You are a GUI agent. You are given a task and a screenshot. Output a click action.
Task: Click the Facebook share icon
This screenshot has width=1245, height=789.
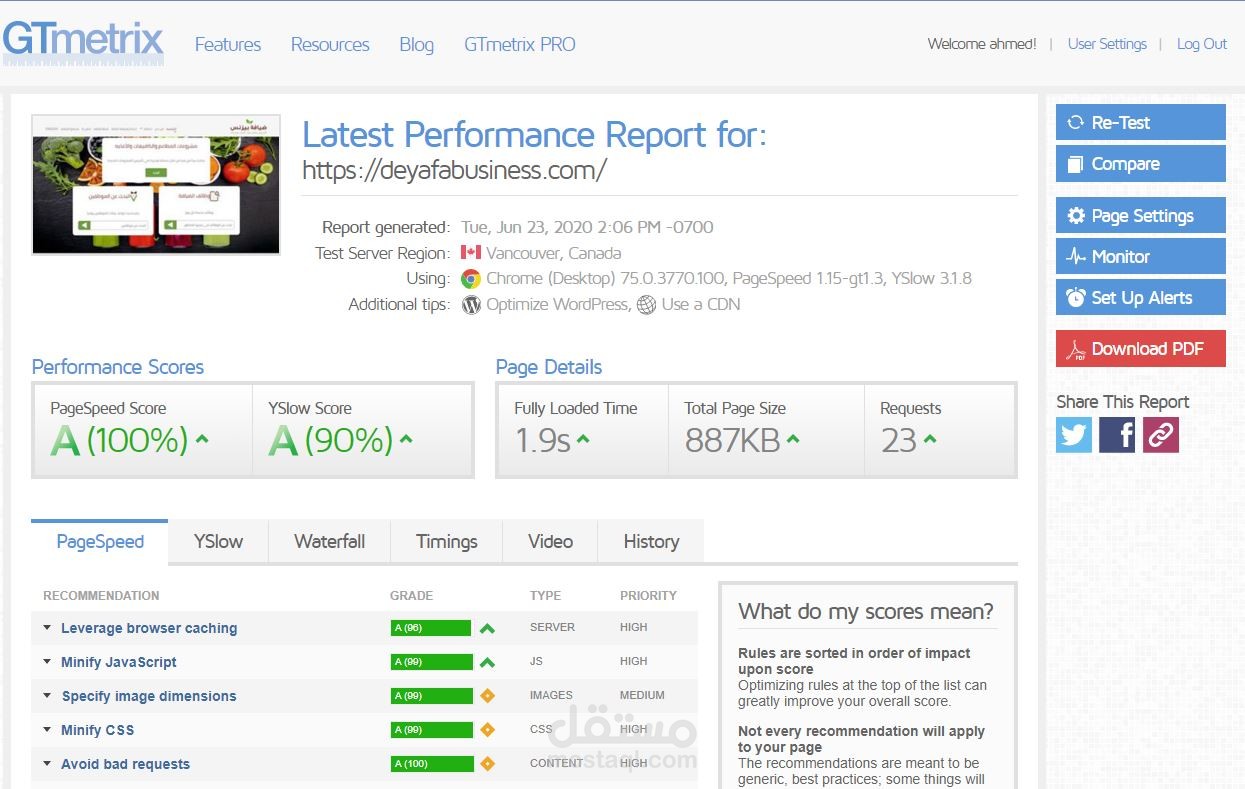coord(1117,435)
